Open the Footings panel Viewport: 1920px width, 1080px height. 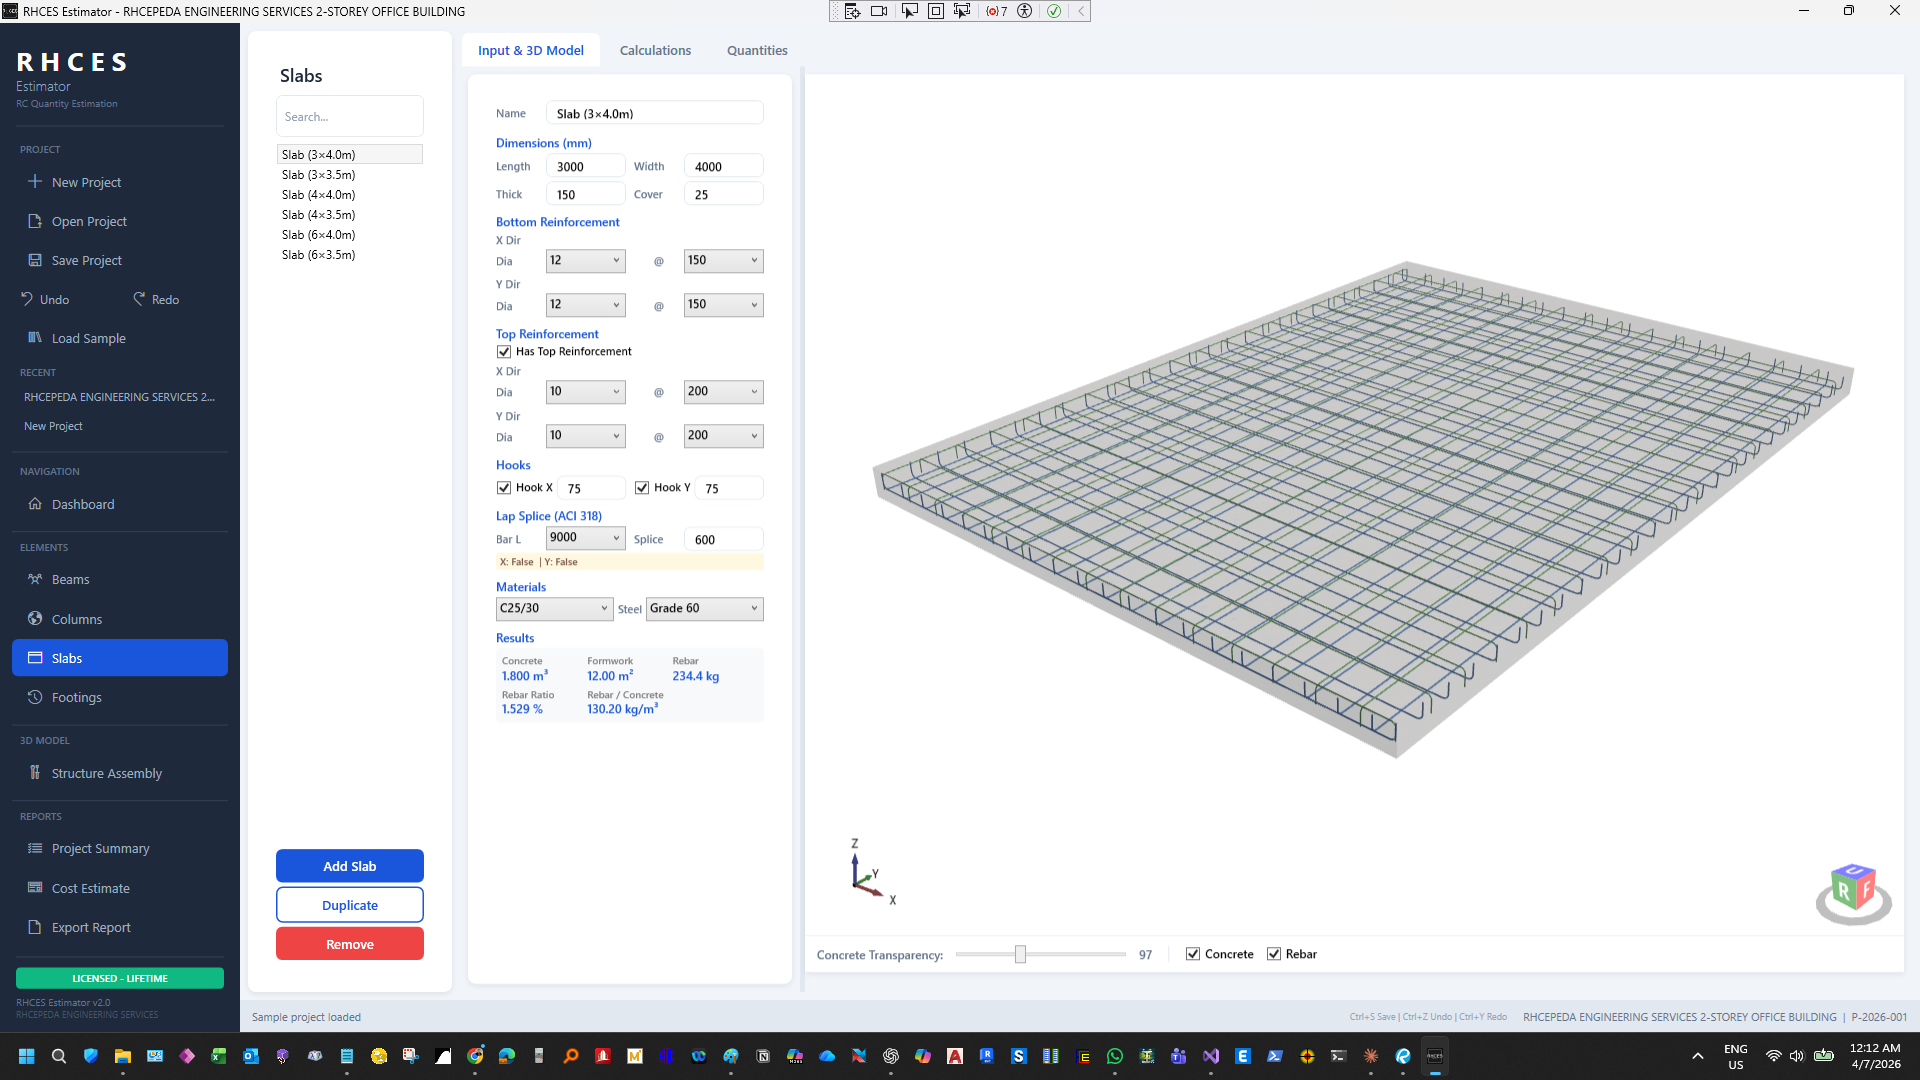pos(78,697)
